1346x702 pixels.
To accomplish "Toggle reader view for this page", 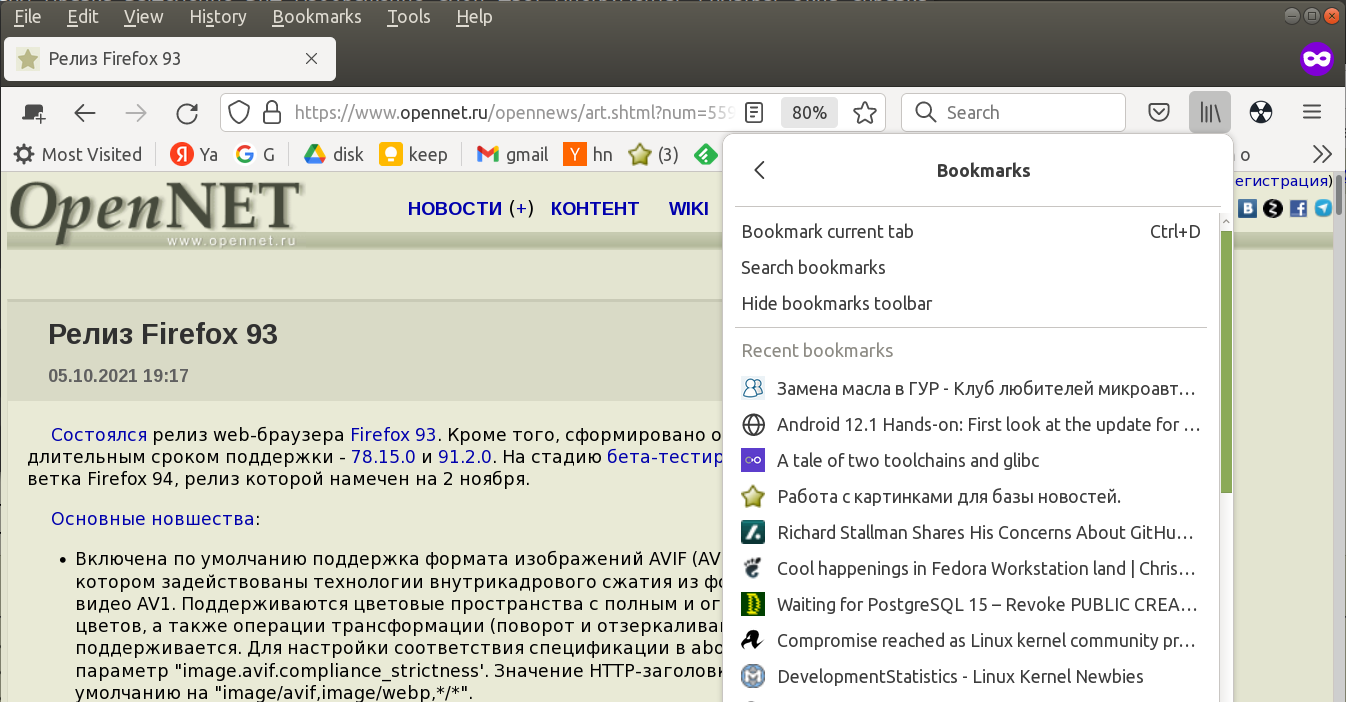I will tap(755, 112).
